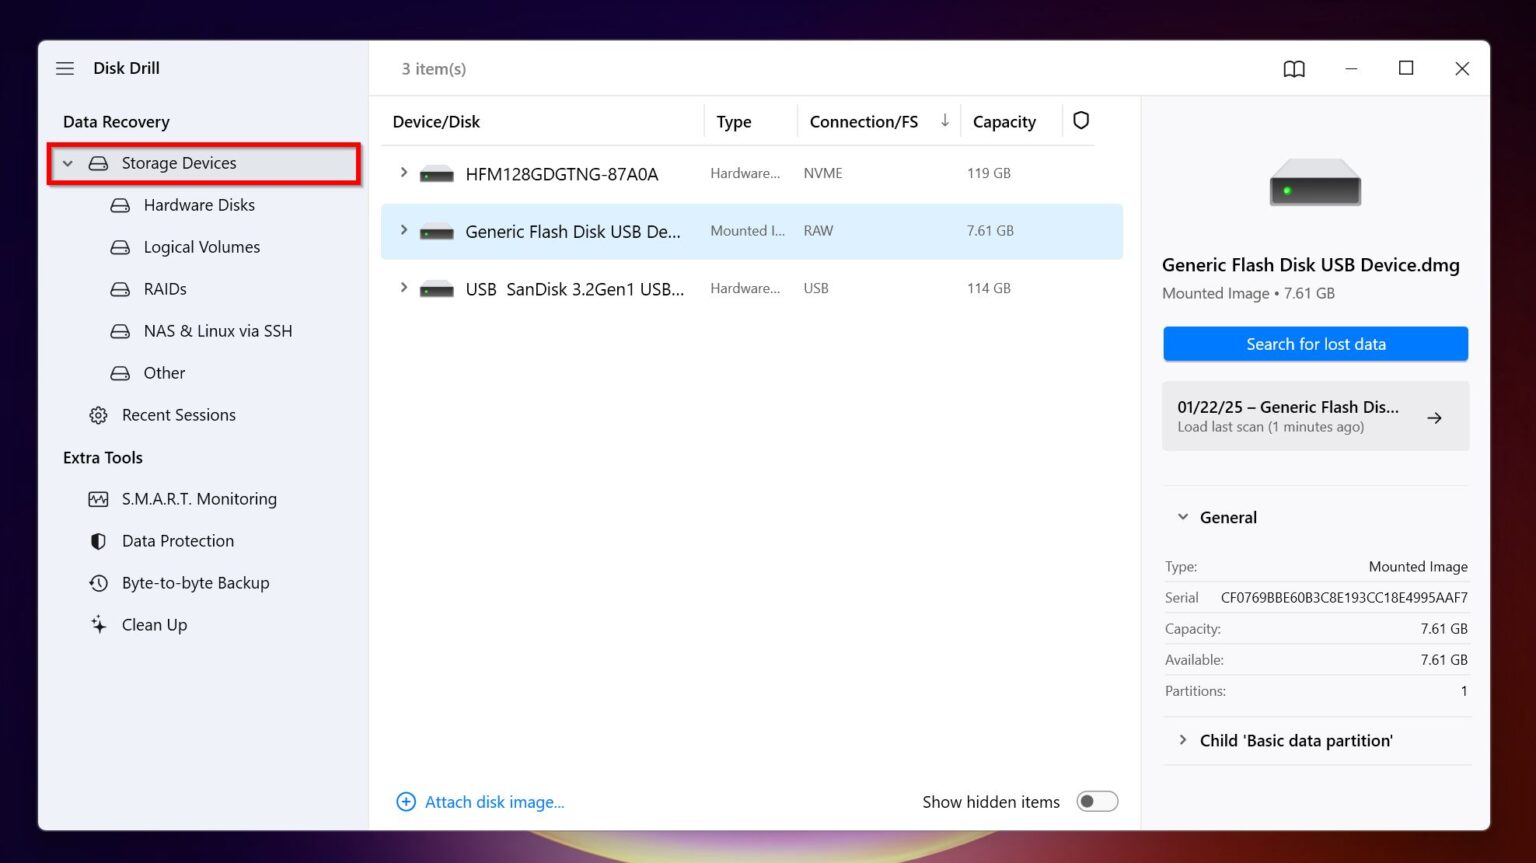
Task: Open the hamburger menu next to Disk Drill
Action: click(x=65, y=68)
